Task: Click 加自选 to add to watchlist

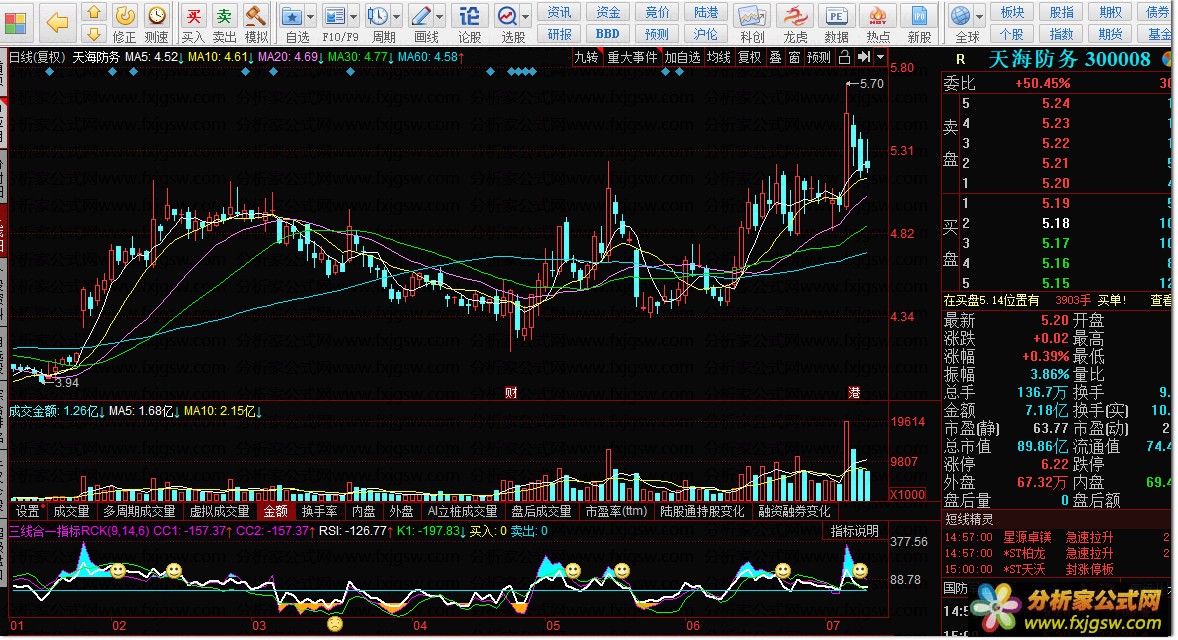Action: coord(681,57)
